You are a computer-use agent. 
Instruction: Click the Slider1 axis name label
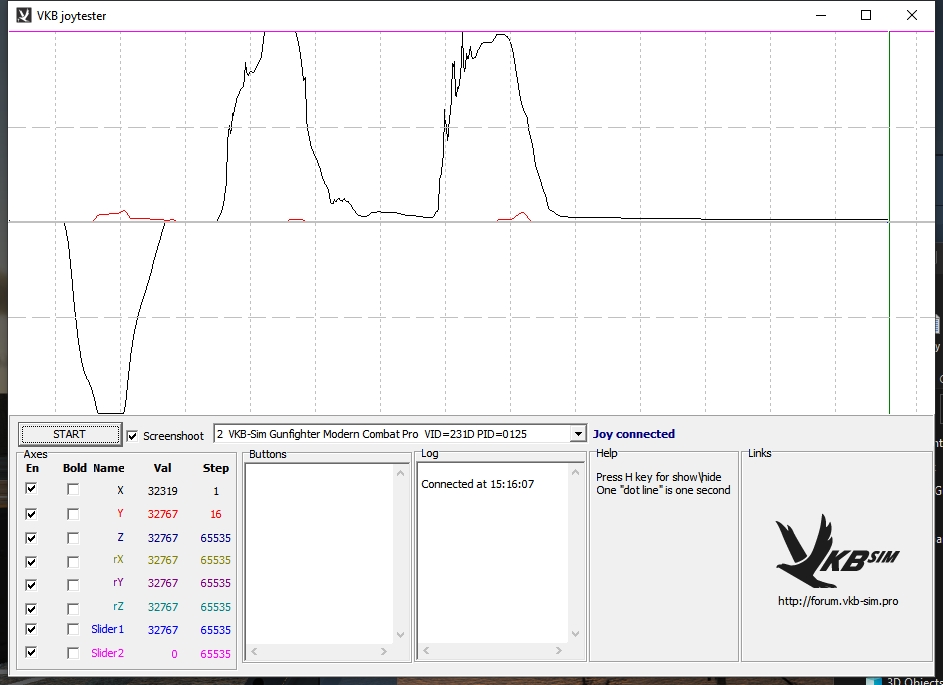108,629
